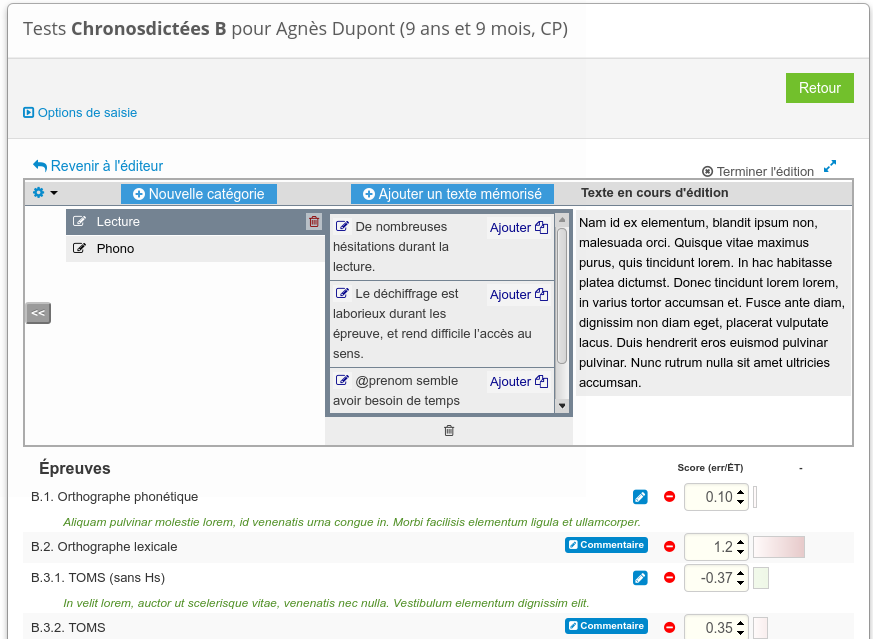
Task: Click Terminer l'édition
Action: tap(758, 171)
